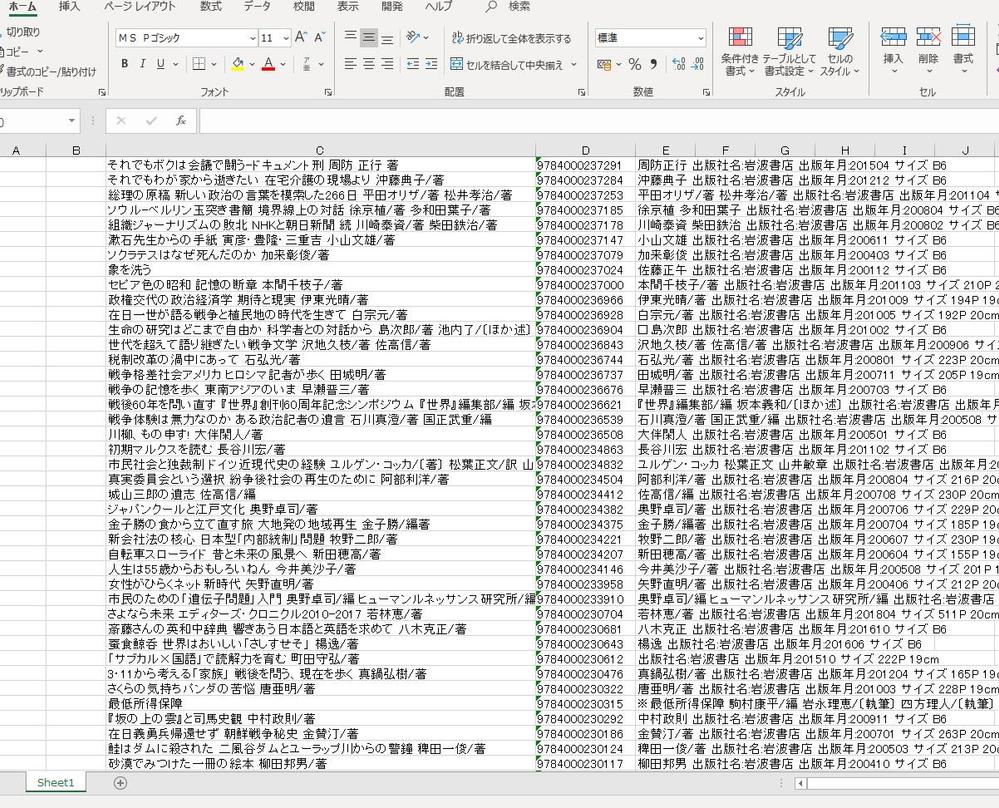Open font color dropdown arrow
This screenshot has width=999, height=808.
click(283, 64)
